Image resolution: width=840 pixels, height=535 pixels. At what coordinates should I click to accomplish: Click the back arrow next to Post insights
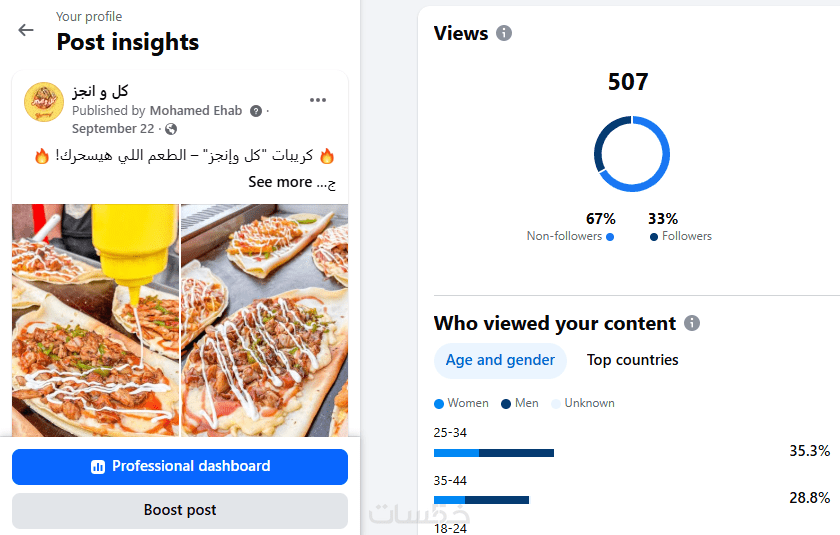pyautogui.click(x=26, y=30)
